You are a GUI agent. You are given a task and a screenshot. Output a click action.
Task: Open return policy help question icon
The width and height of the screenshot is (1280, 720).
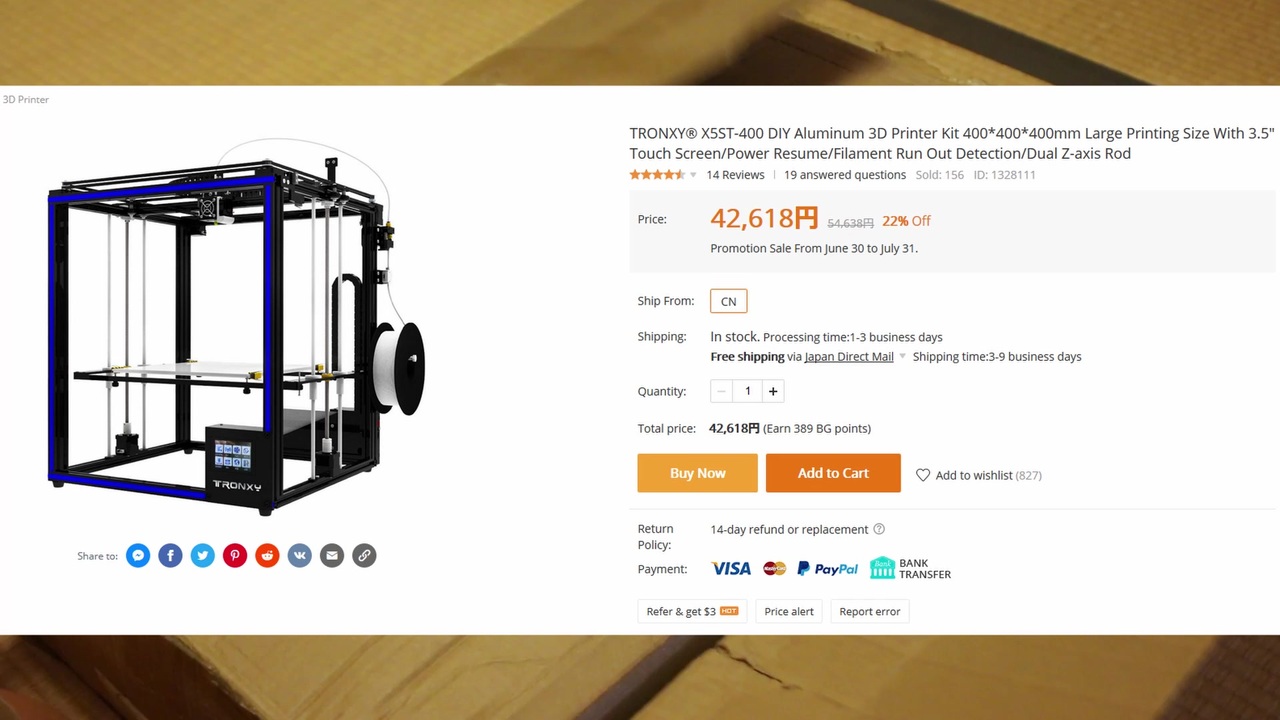point(879,529)
